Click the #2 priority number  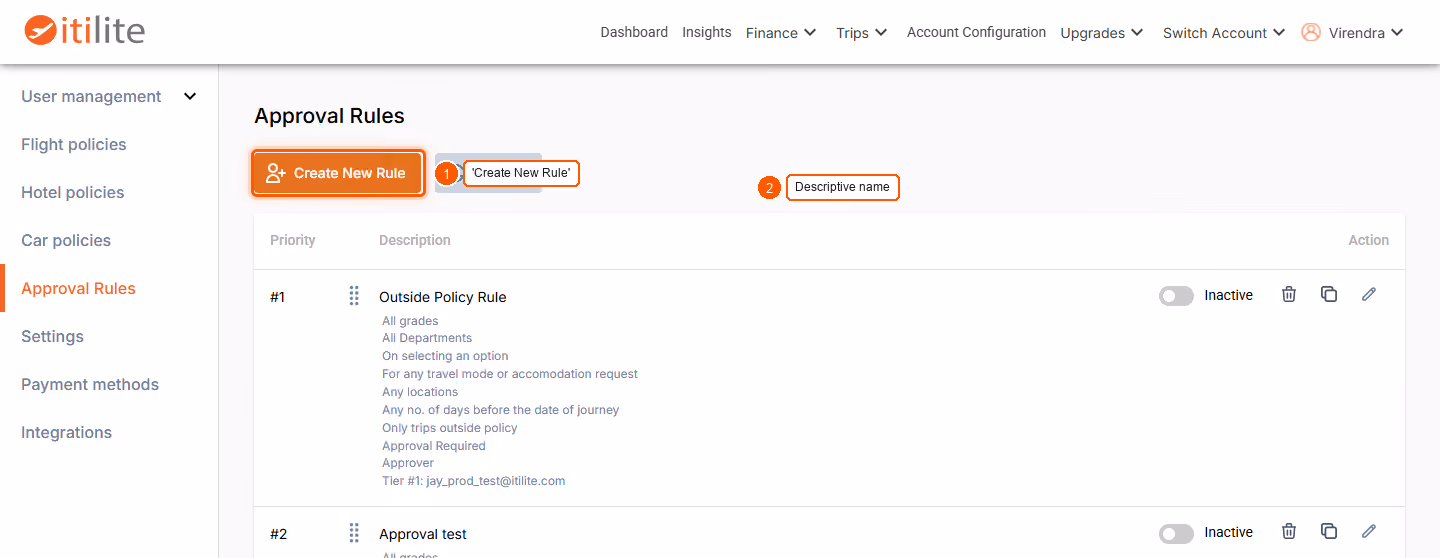tap(279, 534)
